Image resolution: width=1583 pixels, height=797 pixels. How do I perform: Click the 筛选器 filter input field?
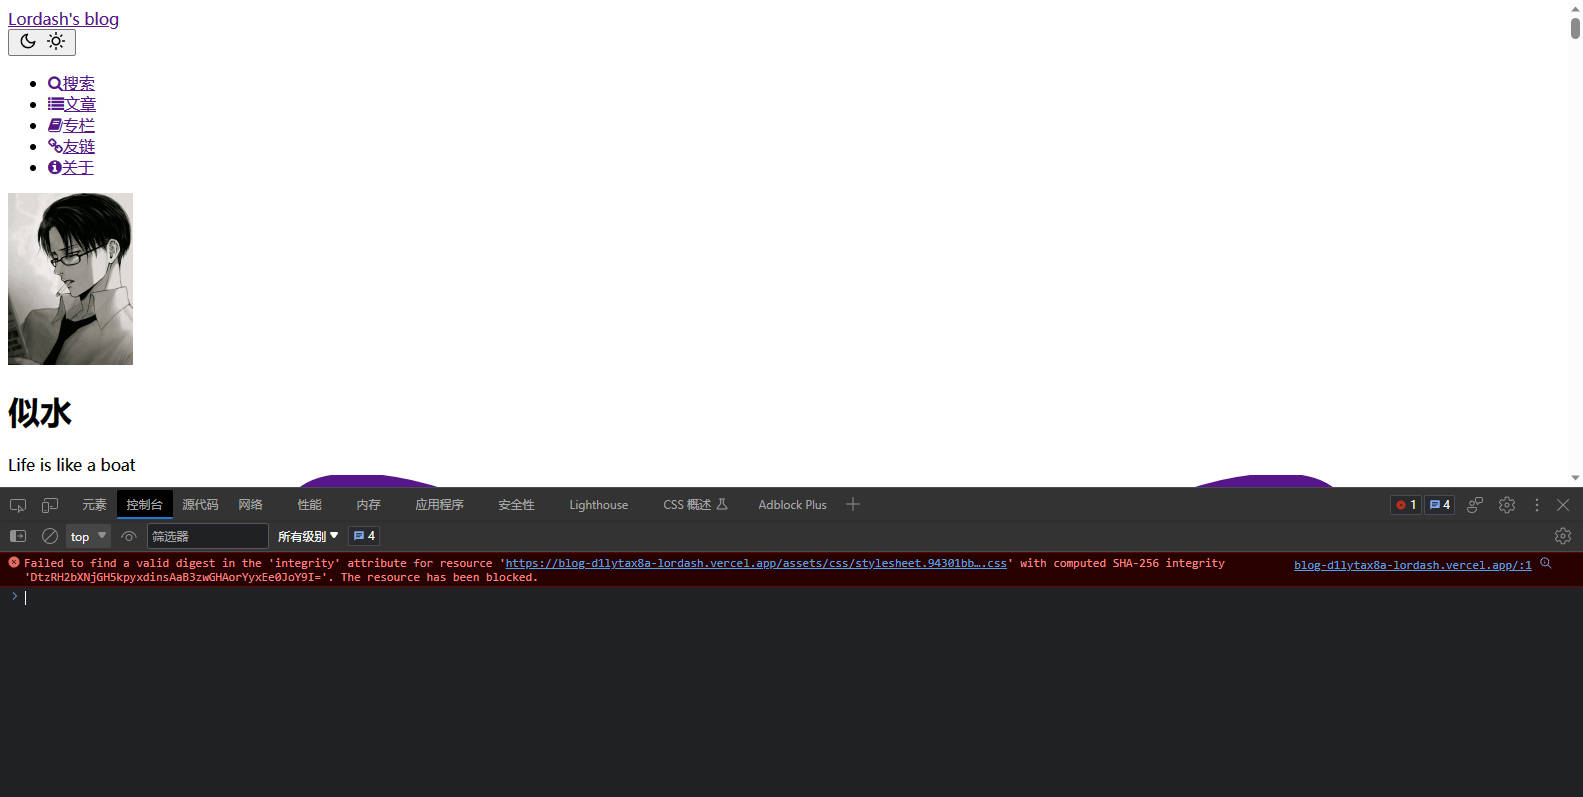[207, 537]
